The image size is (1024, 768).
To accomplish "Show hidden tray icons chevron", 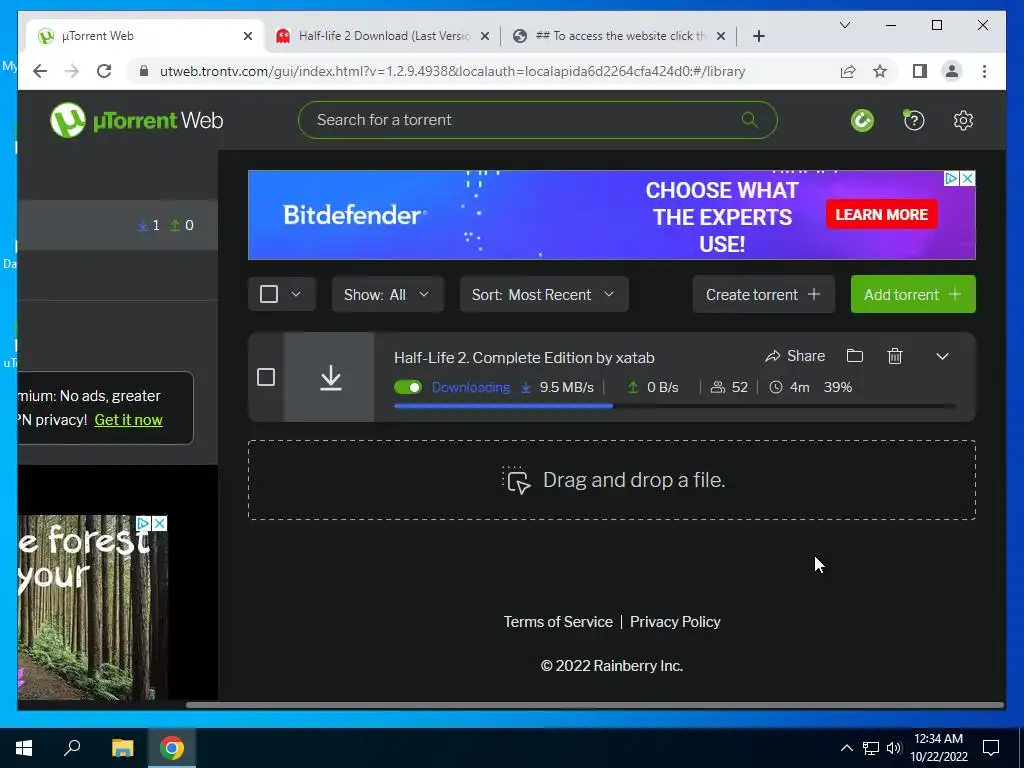I will coord(846,748).
